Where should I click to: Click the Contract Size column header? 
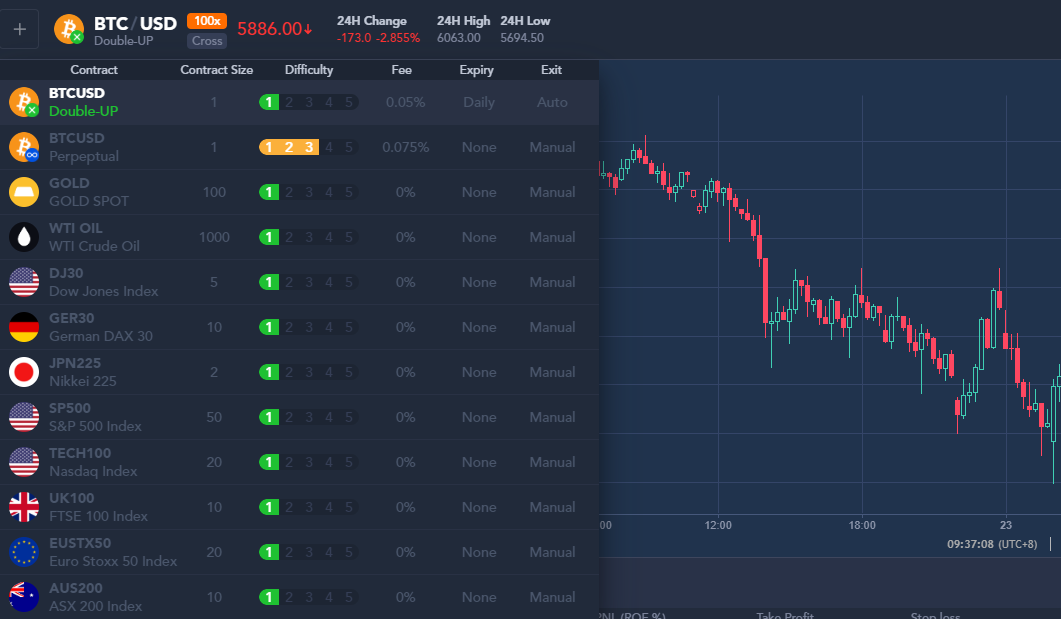click(x=217, y=70)
